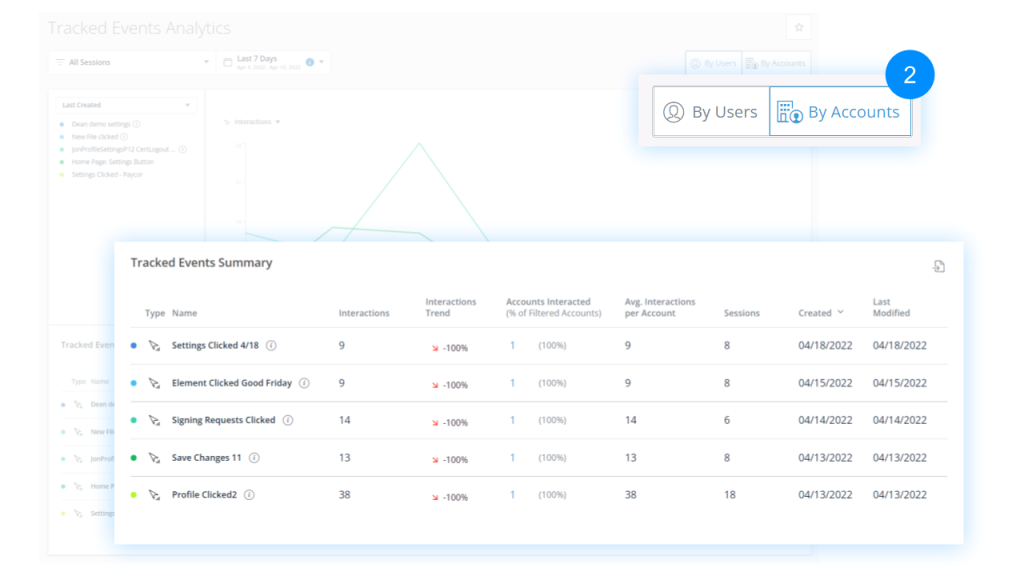This screenshot has height=576, width=1024.
Task: Click info icon next to Settings Clicked 4/18
Action: tap(271, 346)
